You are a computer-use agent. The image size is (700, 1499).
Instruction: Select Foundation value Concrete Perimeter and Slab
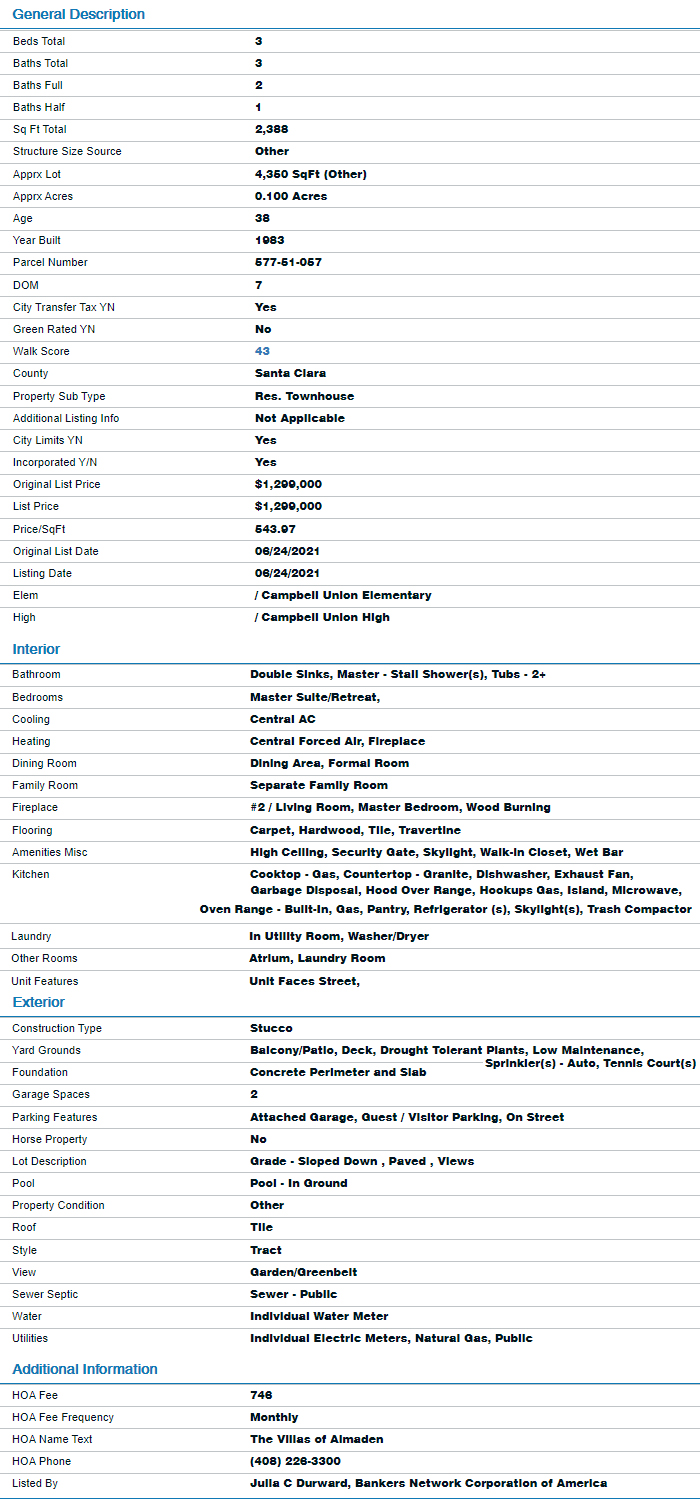pos(338,1072)
